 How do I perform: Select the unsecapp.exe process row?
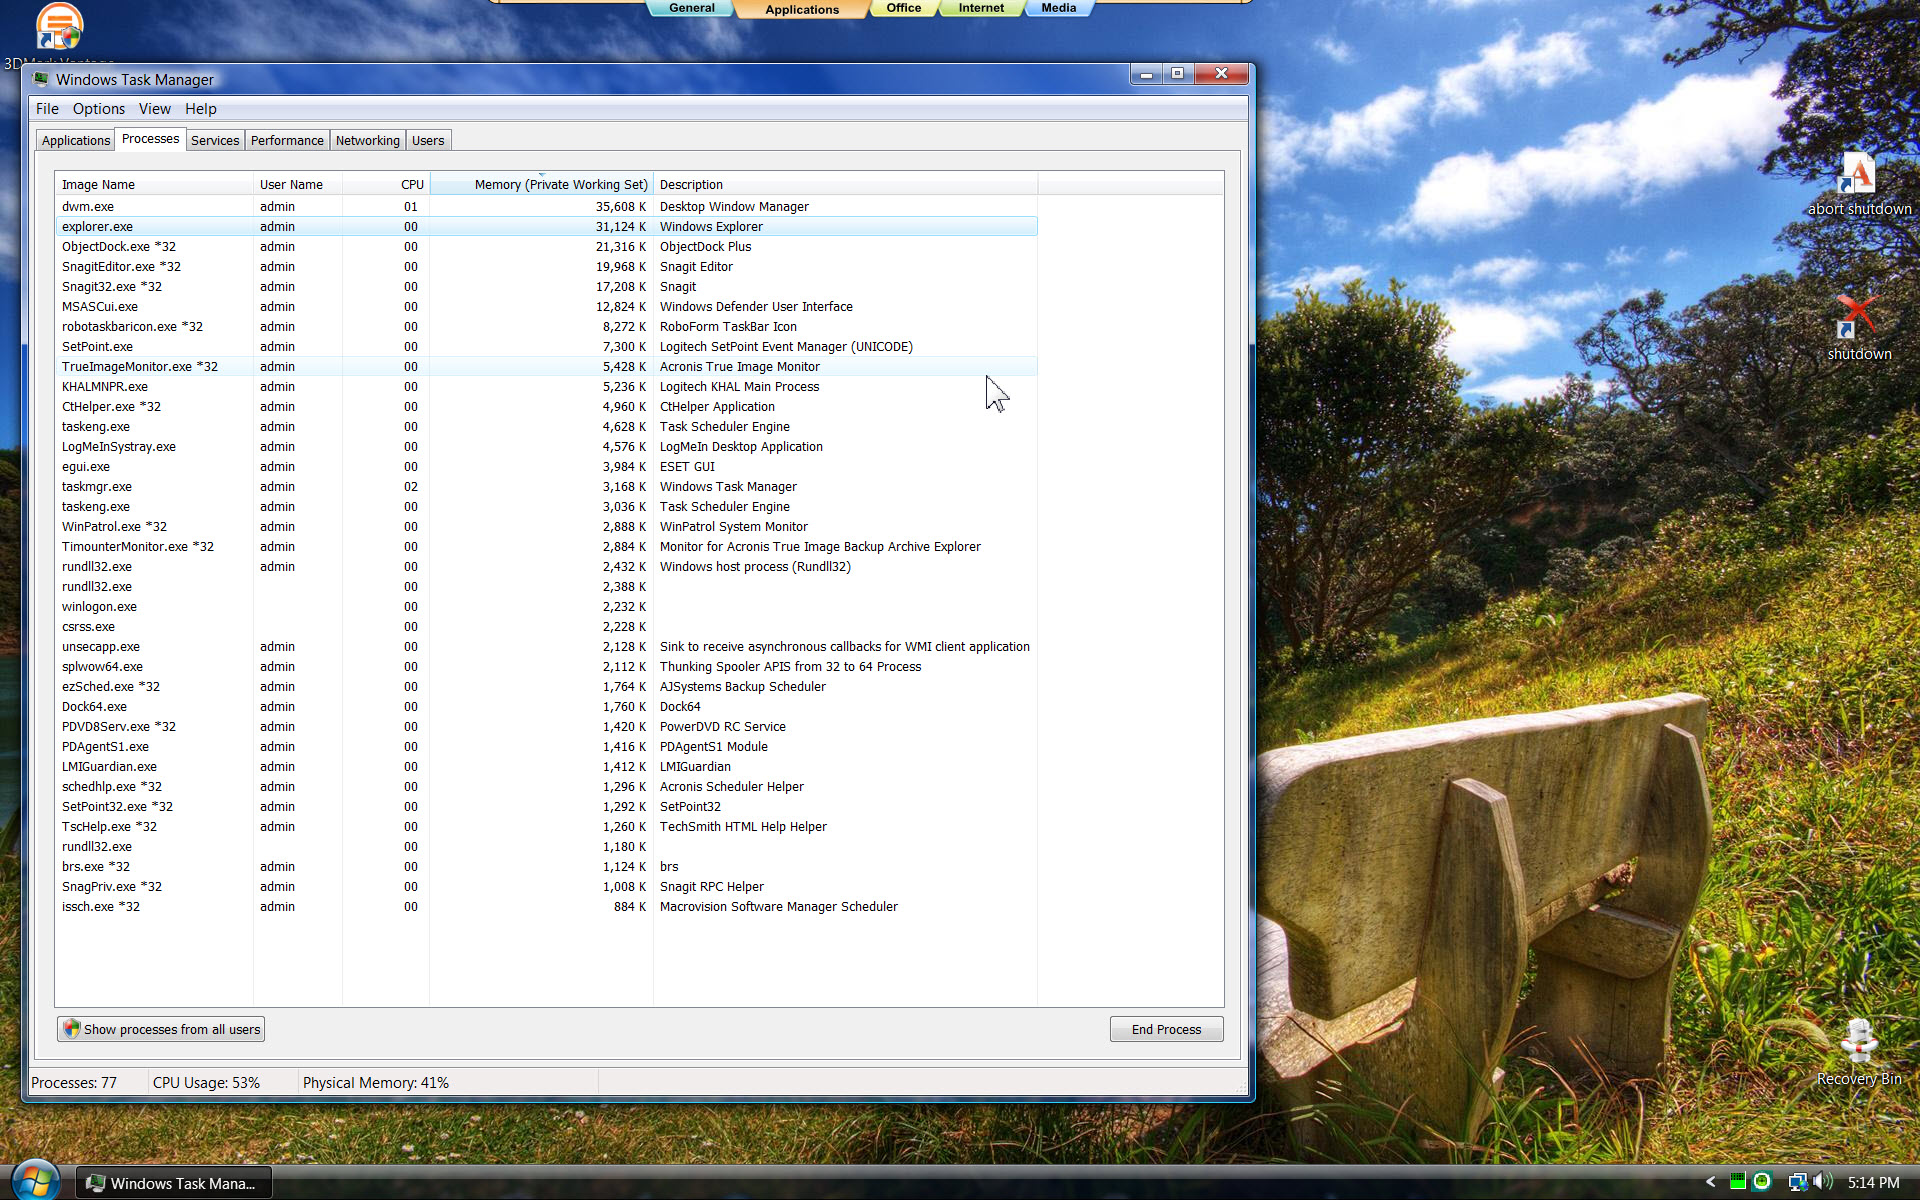click(547, 647)
